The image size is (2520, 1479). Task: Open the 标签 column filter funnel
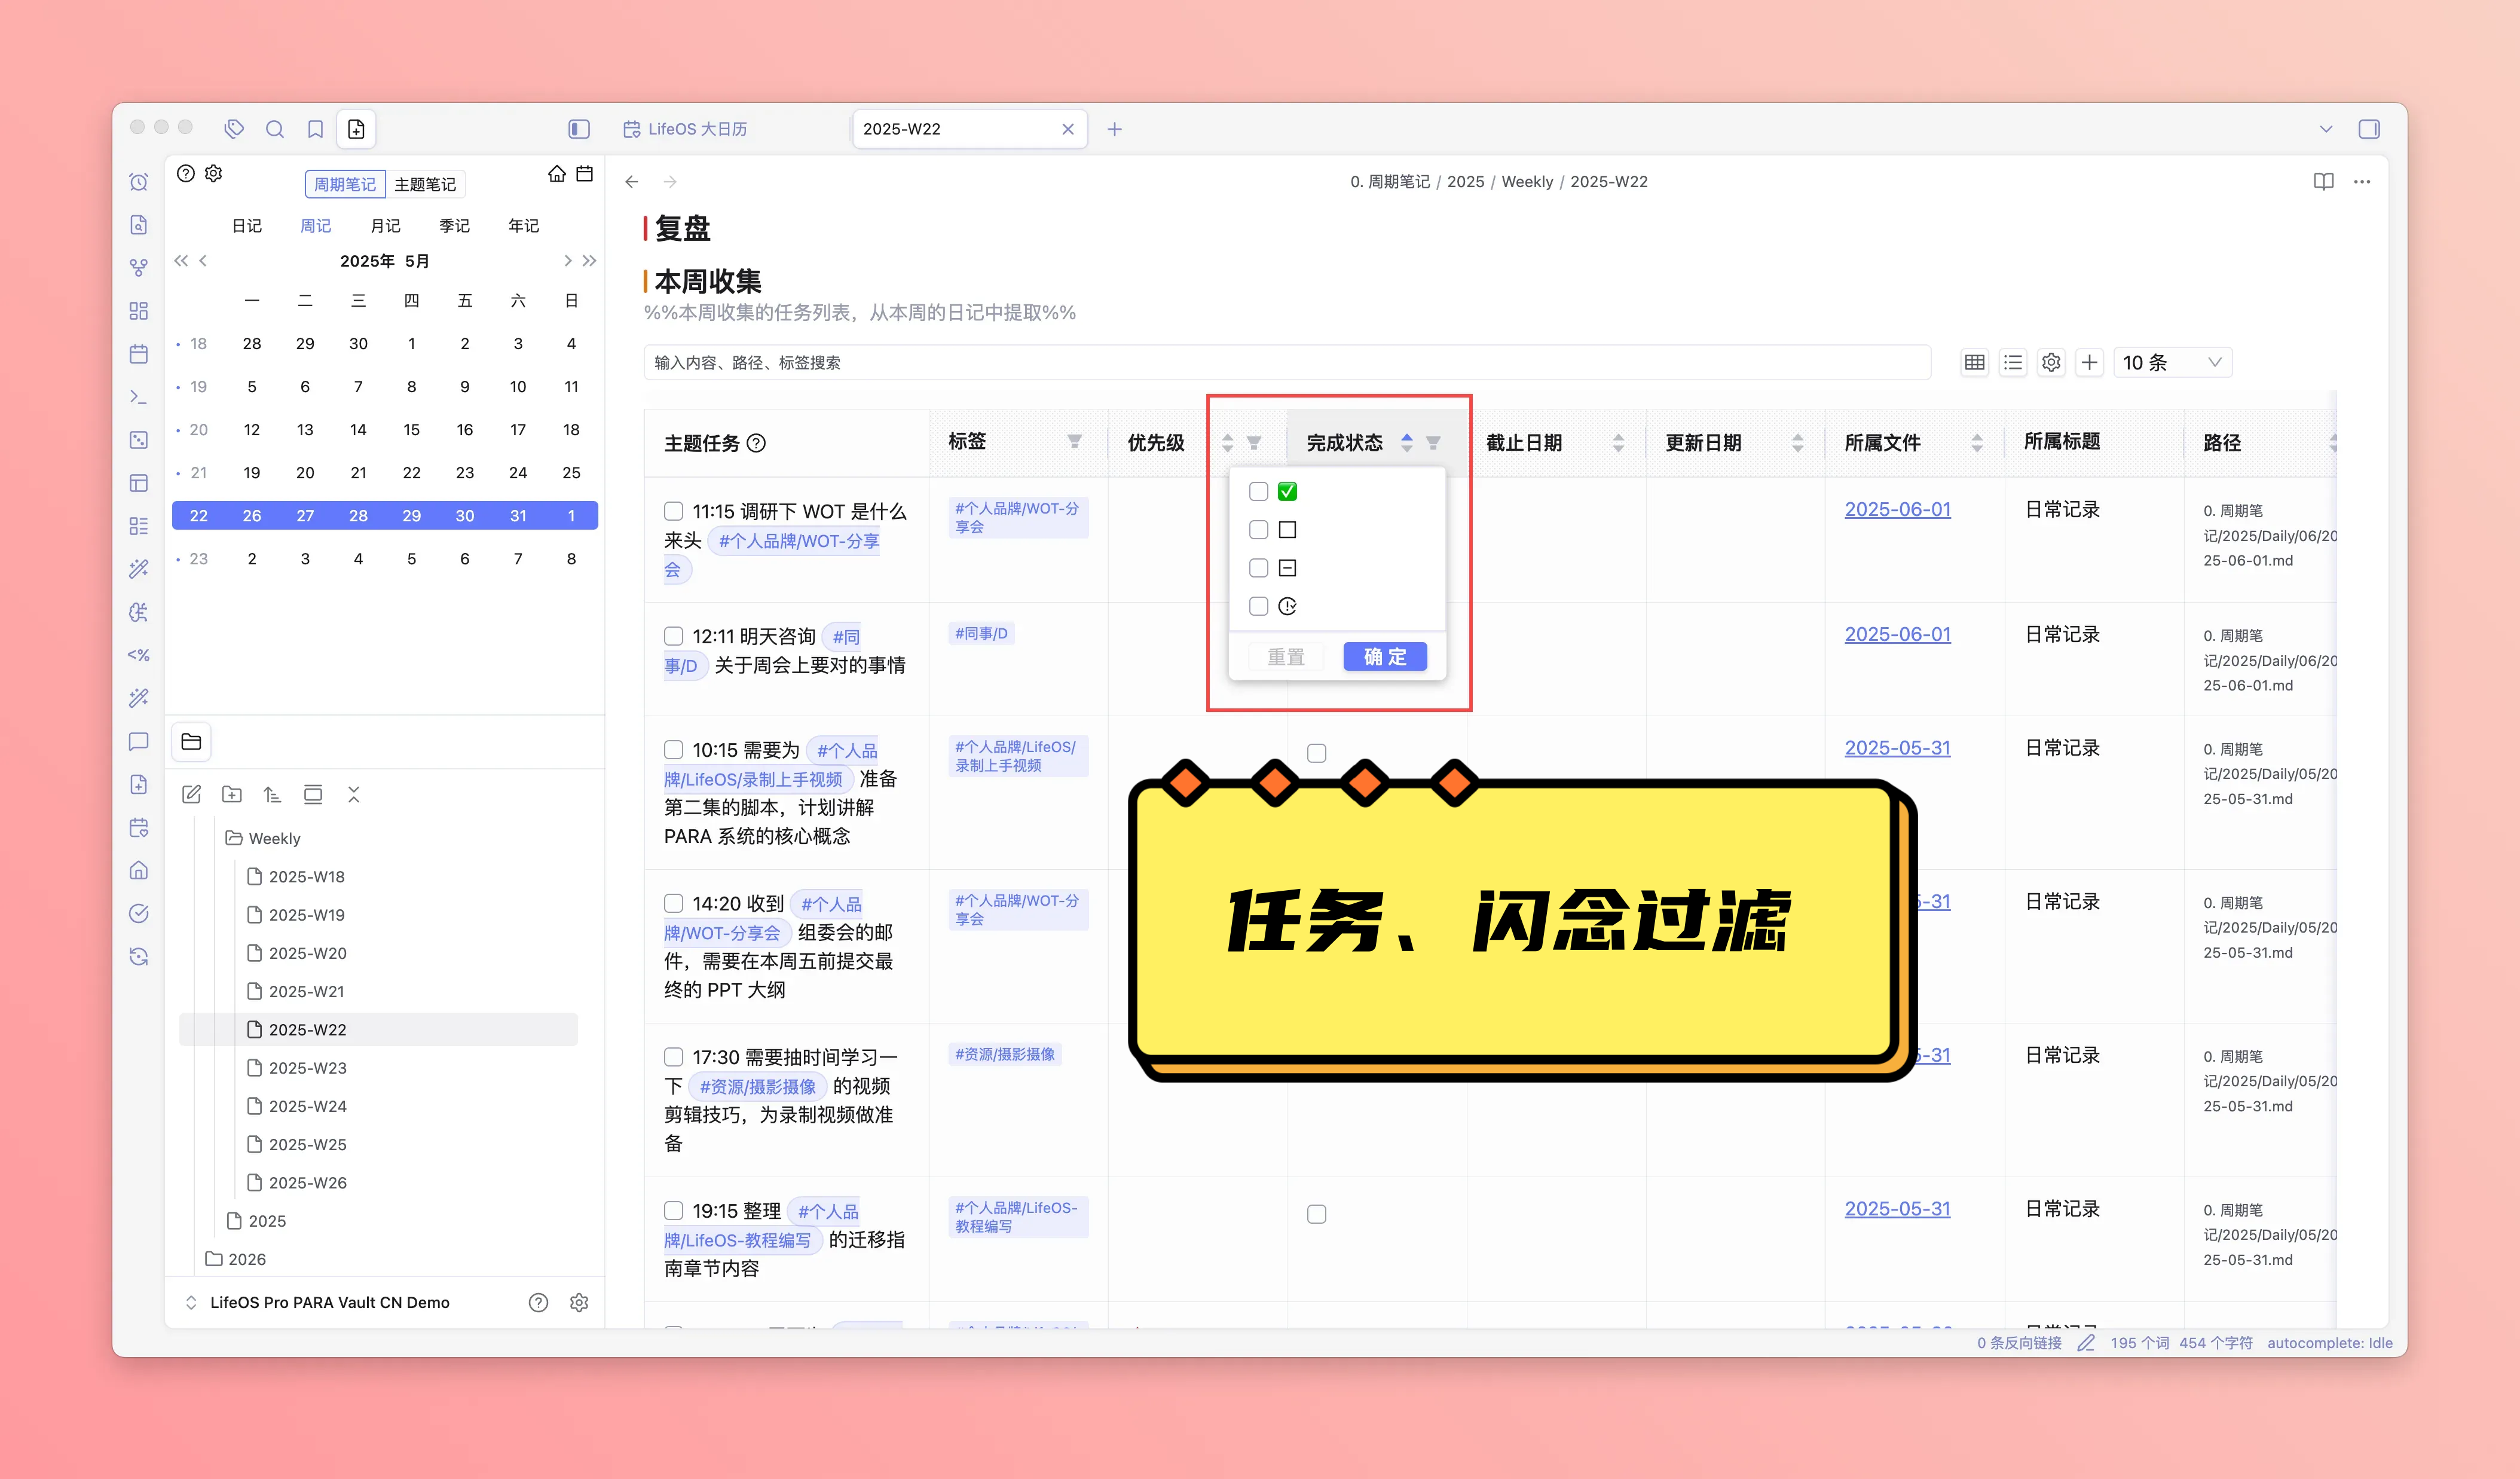(x=1074, y=442)
